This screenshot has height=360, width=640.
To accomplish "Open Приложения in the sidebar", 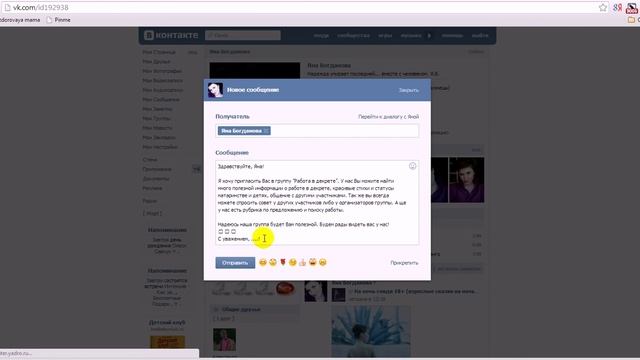I will click(157, 169).
